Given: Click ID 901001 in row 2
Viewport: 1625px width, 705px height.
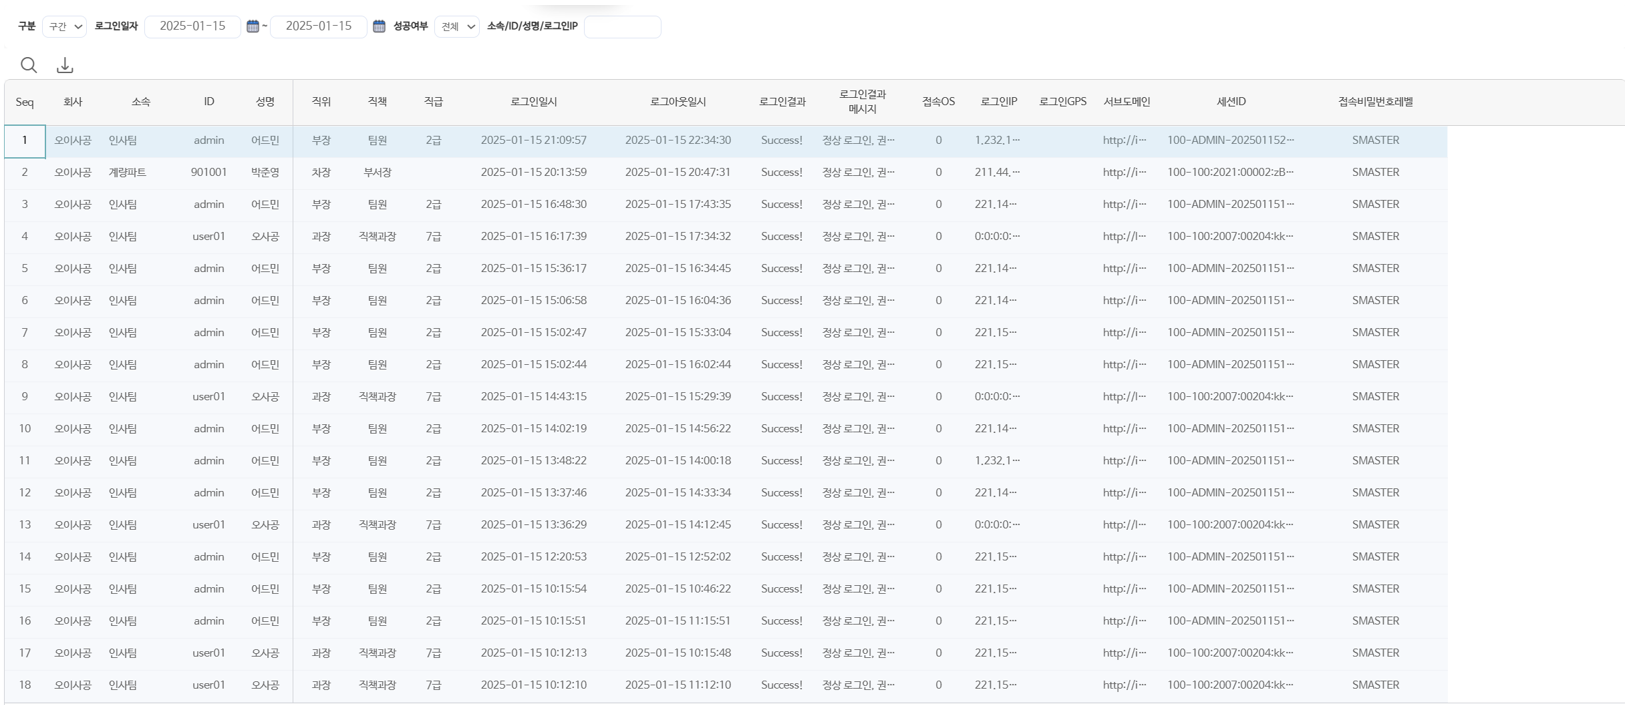Looking at the screenshot, I should point(209,173).
